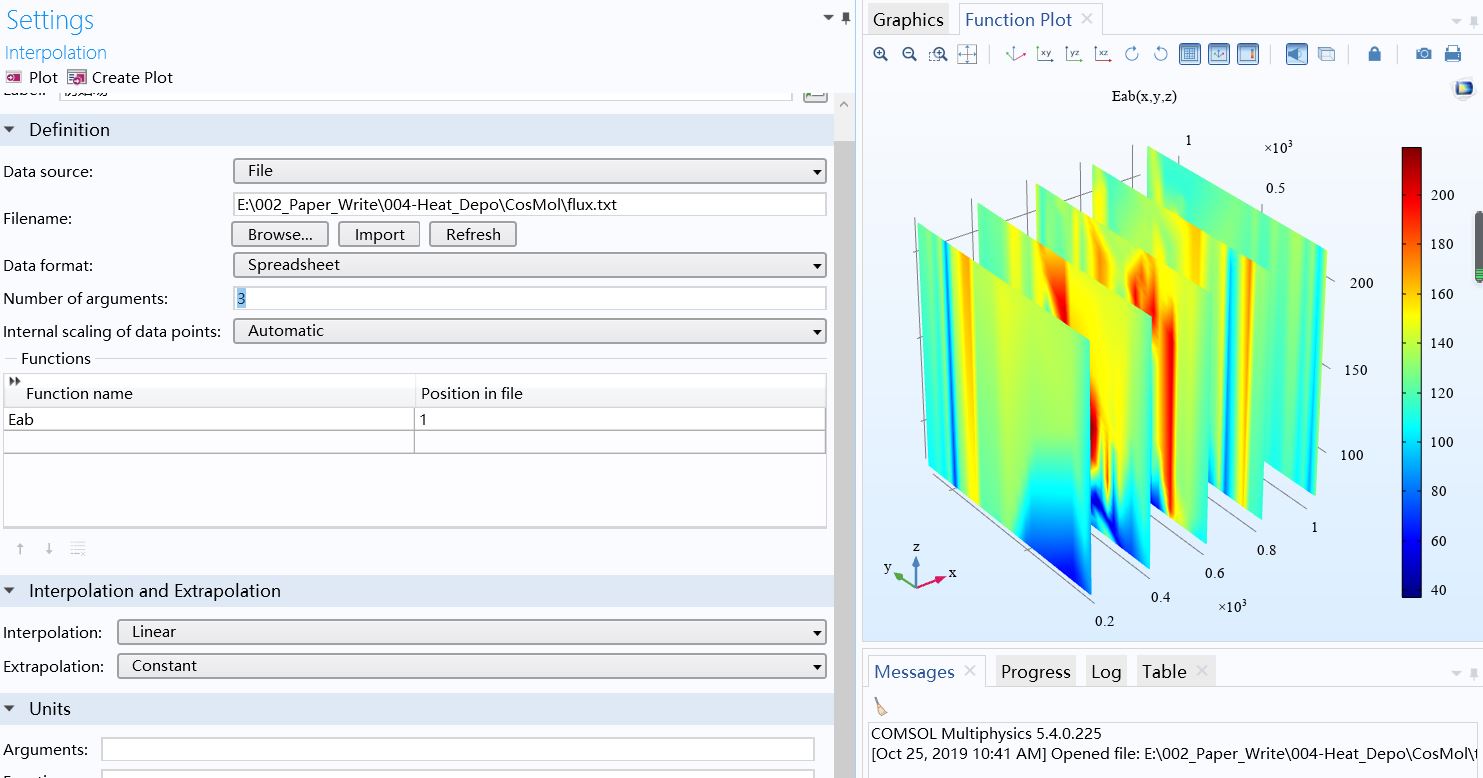The height and width of the screenshot is (778, 1483).
Task: Switch to the yz view
Action: [1073, 54]
